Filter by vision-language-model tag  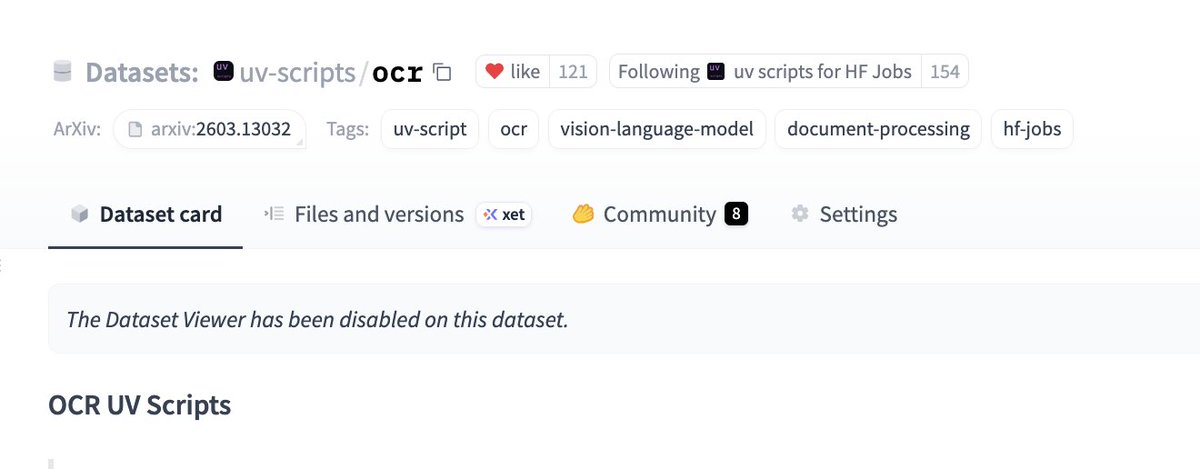click(657, 129)
